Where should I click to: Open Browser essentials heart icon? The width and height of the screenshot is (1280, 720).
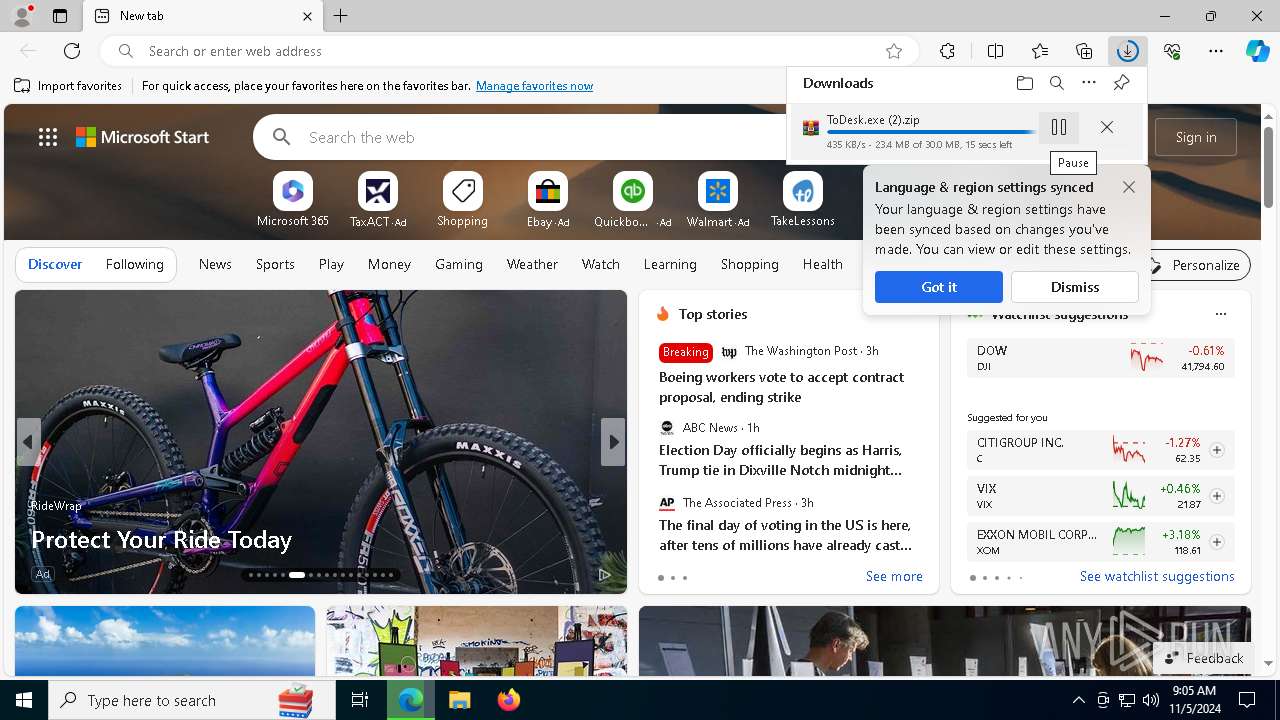point(1172,51)
